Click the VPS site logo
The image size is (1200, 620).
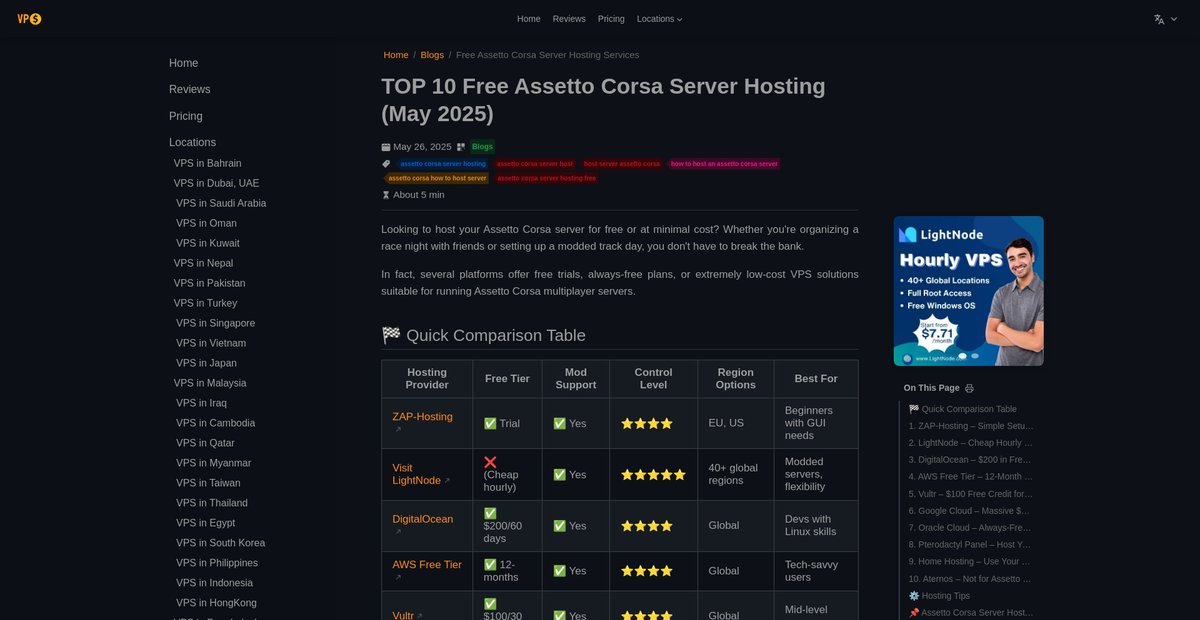pyautogui.click(x=29, y=19)
